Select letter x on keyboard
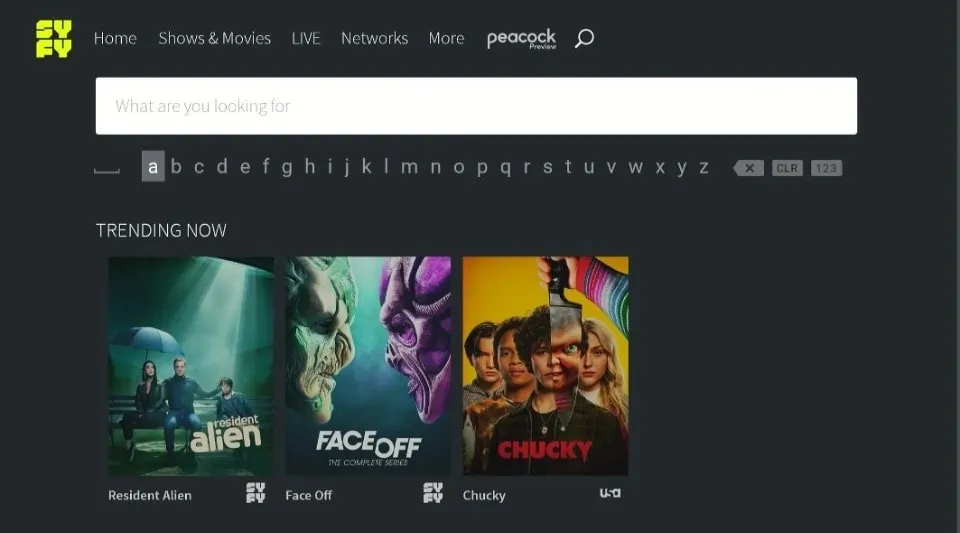This screenshot has width=960, height=533. (x=660, y=167)
